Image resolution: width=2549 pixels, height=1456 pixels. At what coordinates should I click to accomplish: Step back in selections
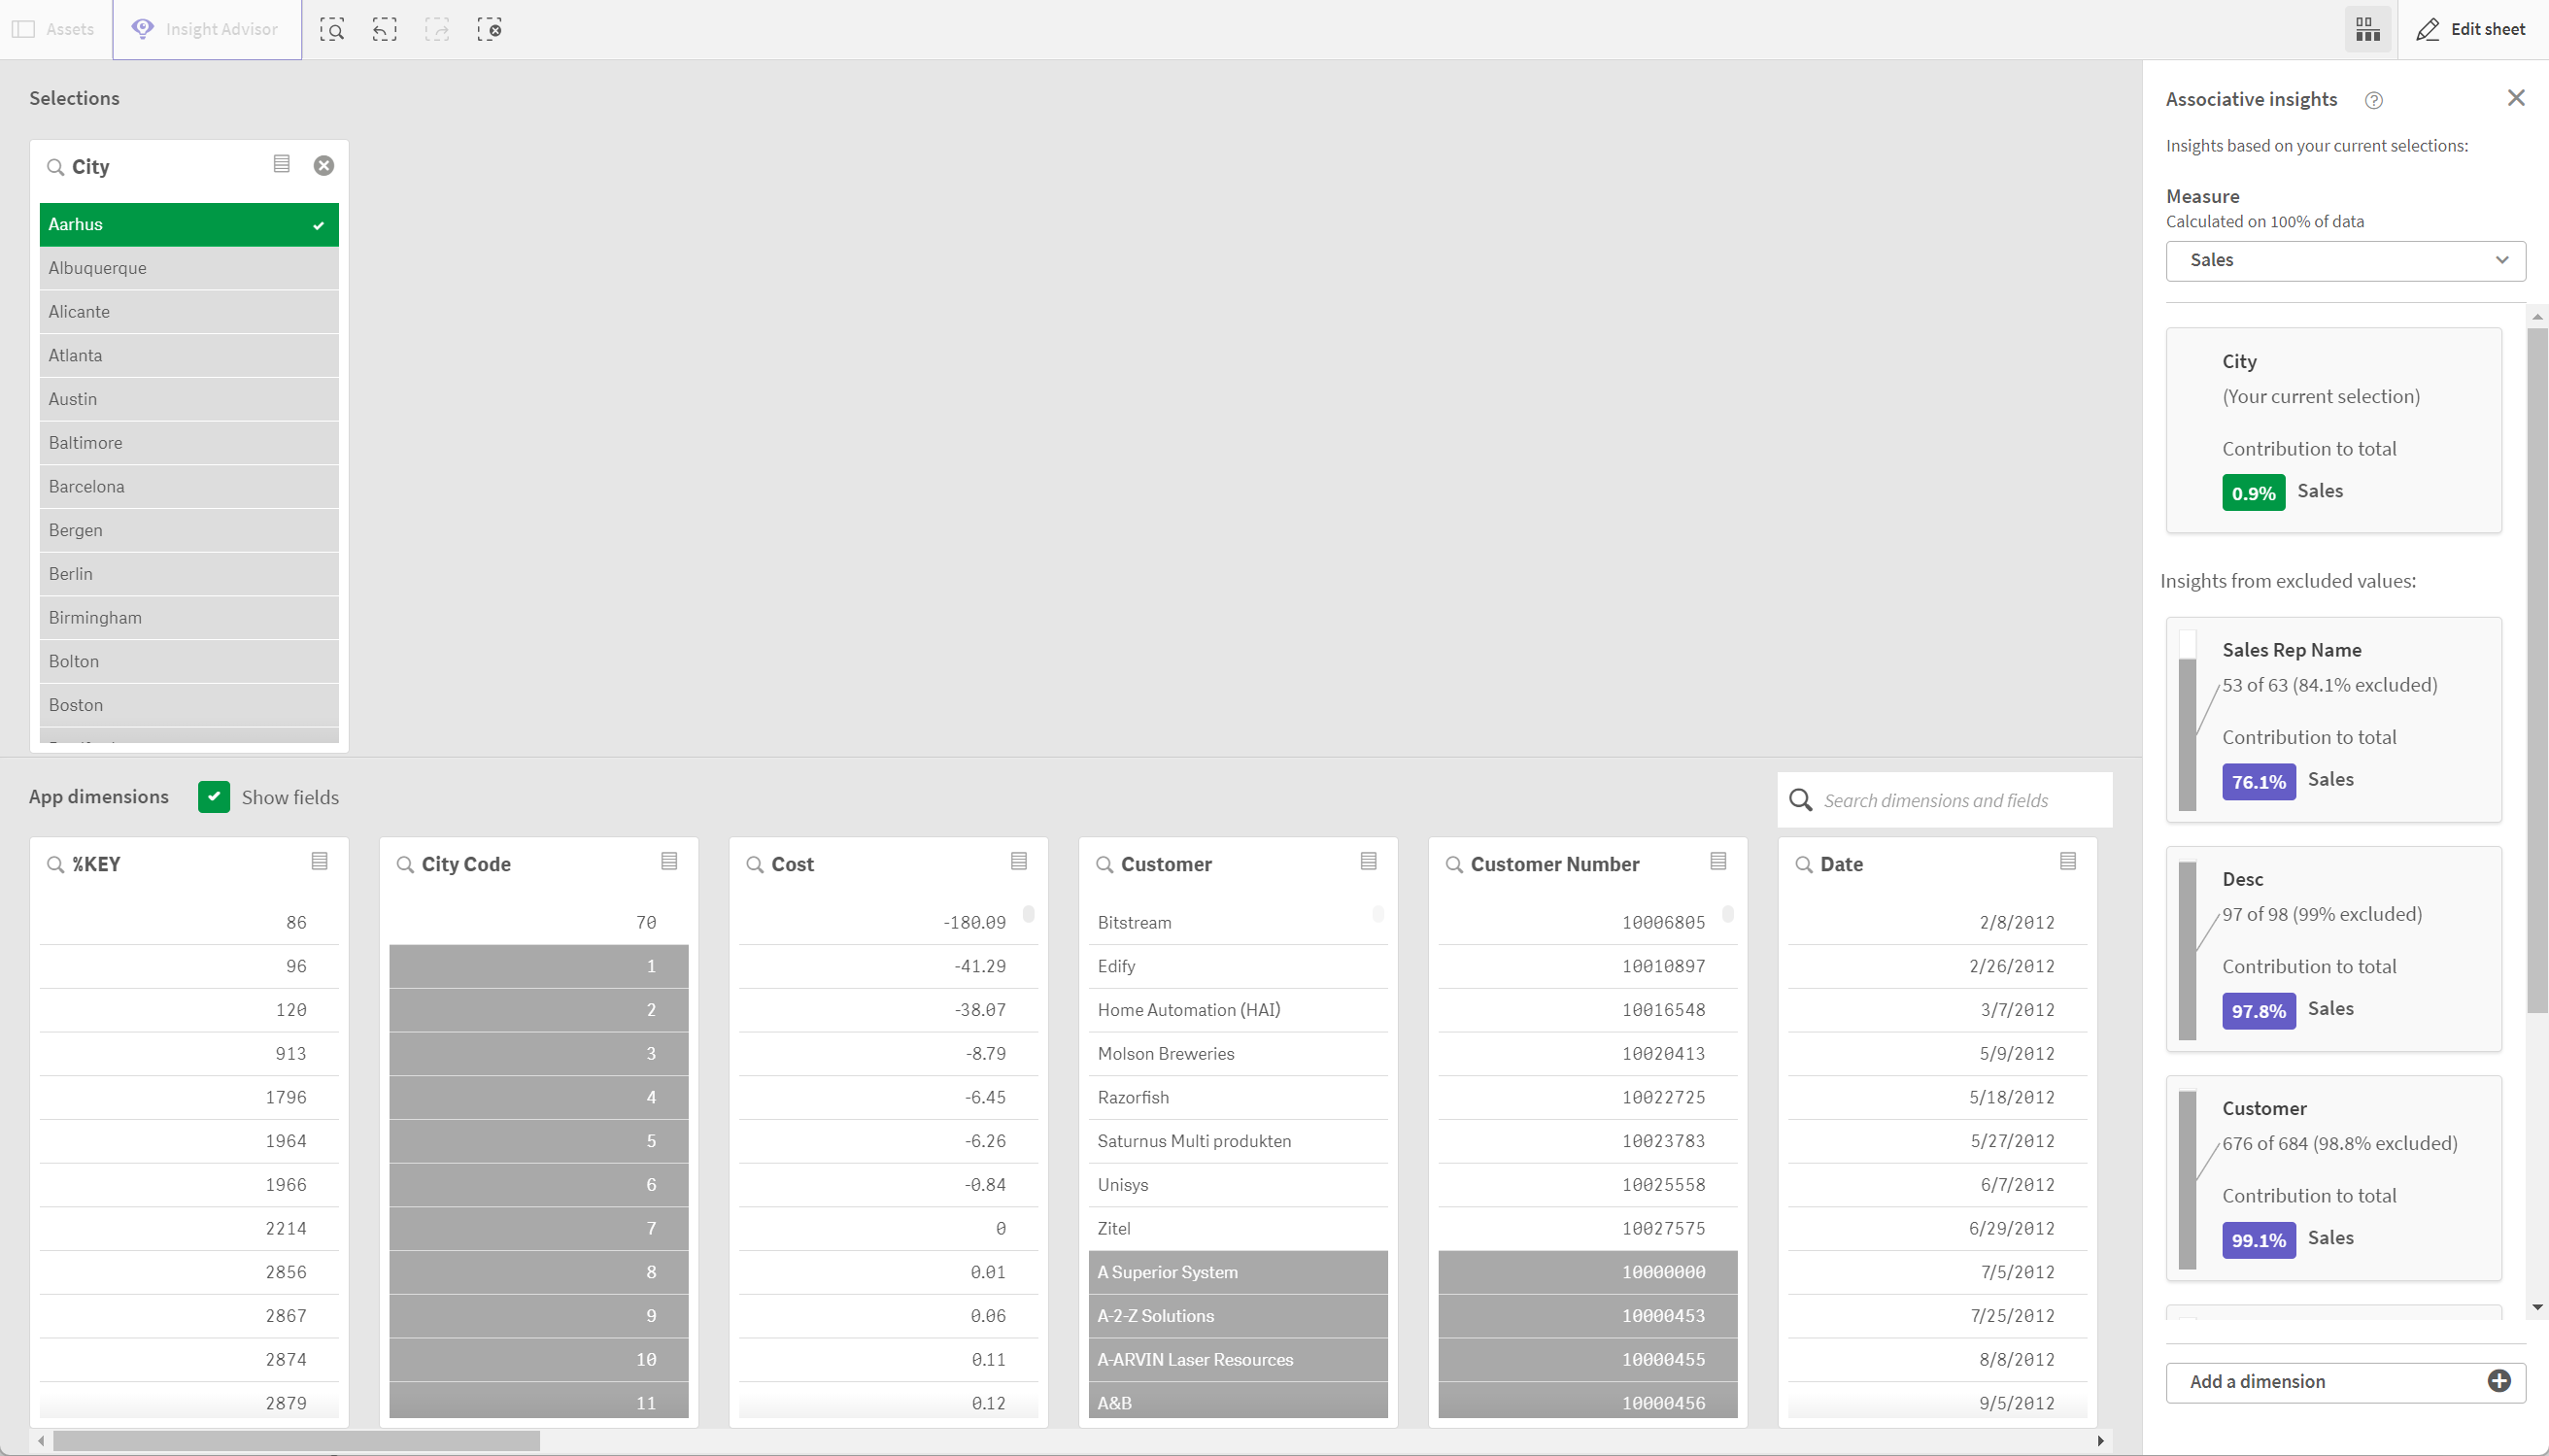[385, 30]
